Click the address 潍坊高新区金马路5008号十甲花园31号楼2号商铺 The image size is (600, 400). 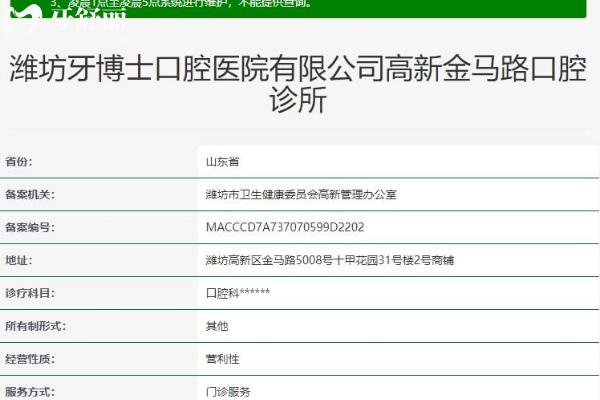point(330,260)
